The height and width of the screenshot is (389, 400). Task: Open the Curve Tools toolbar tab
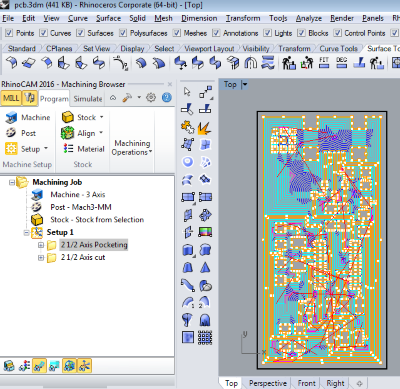tap(338, 49)
